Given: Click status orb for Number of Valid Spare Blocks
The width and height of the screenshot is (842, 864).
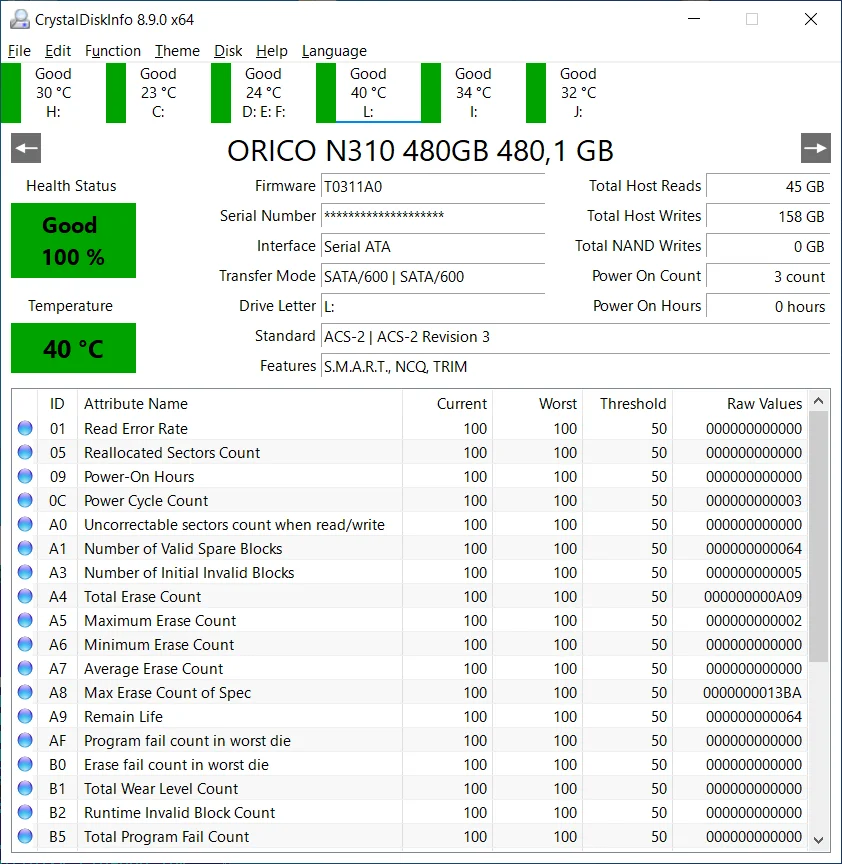Looking at the screenshot, I should click(x=25, y=548).
